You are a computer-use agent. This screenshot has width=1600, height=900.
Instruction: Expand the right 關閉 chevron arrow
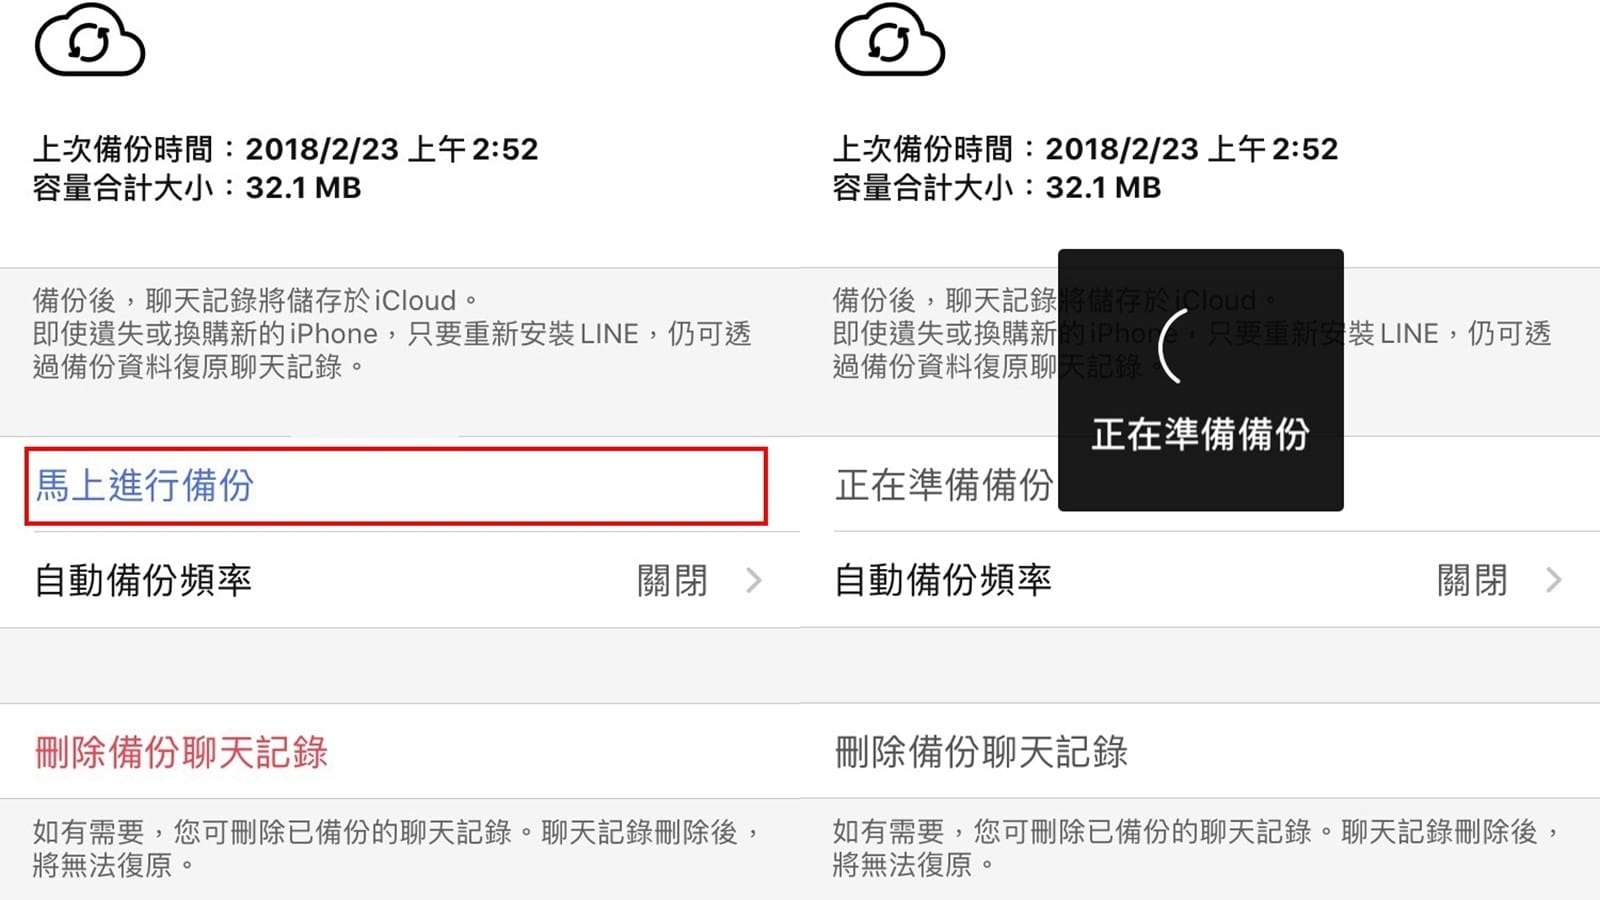[x=1554, y=580]
